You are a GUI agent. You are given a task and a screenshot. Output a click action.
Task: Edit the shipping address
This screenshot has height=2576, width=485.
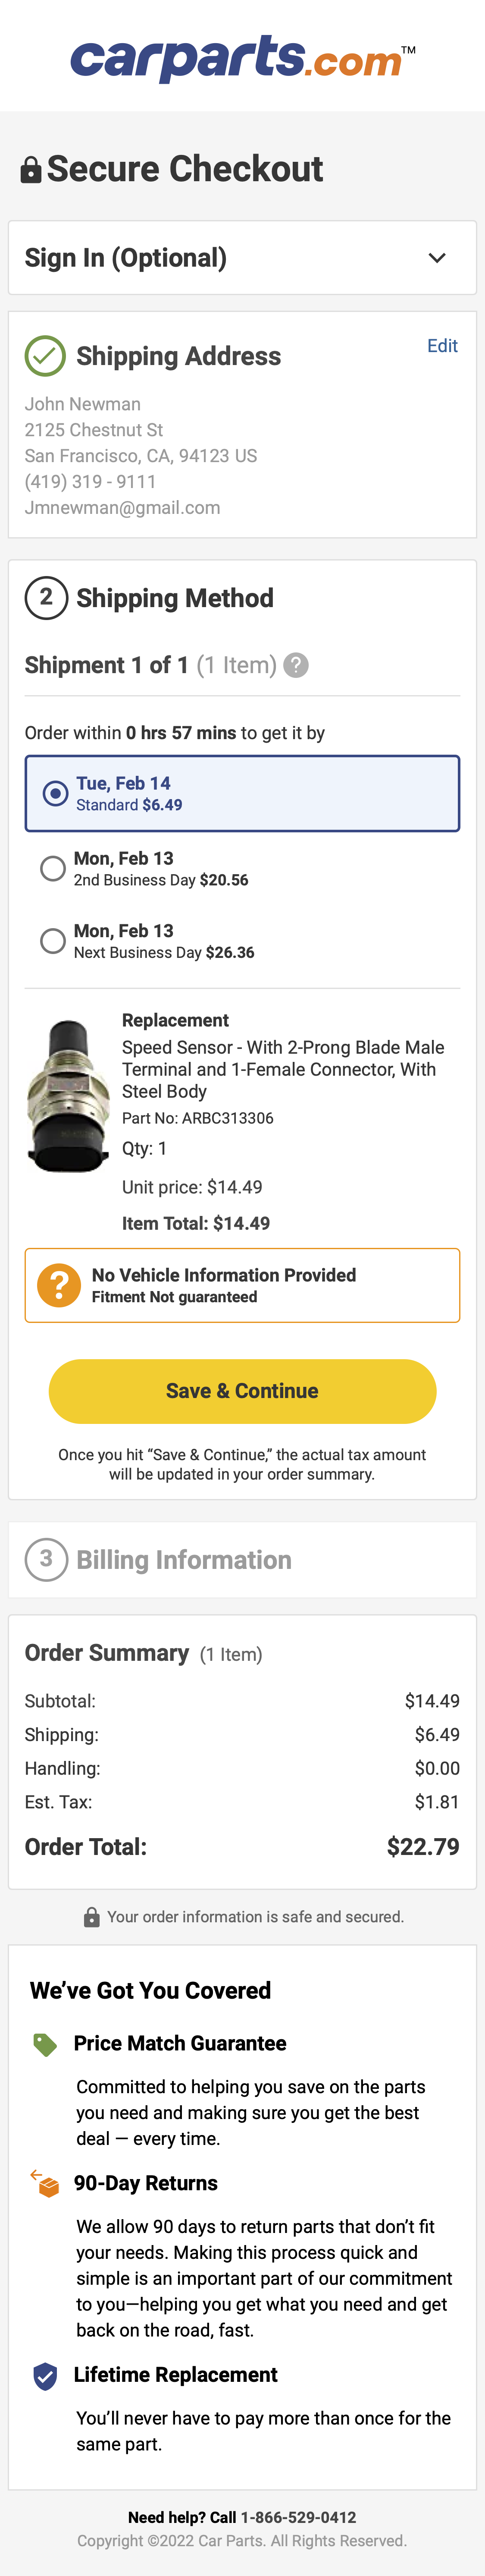(442, 346)
